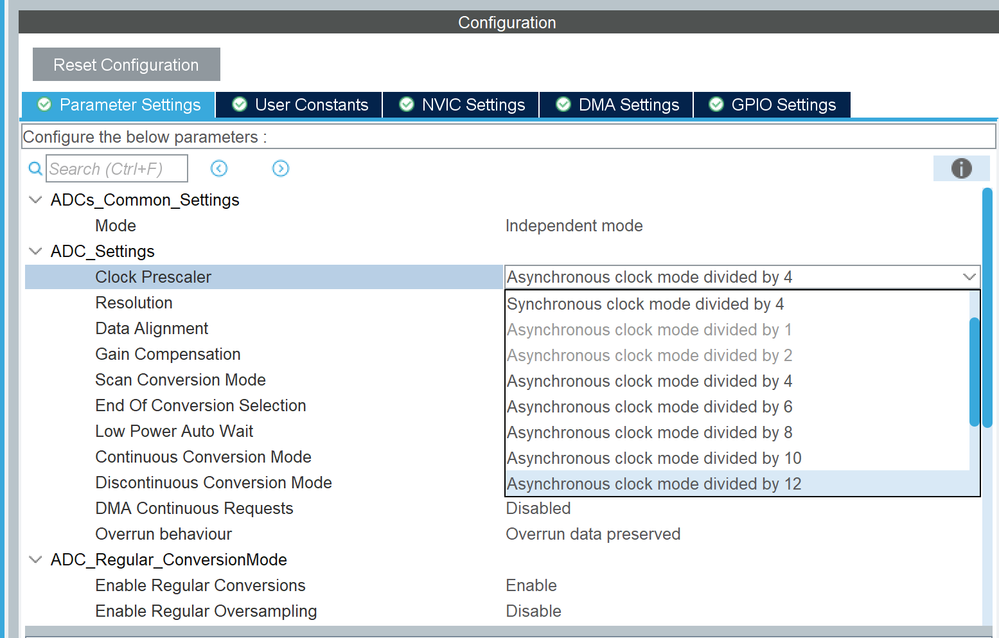The image size is (999, 638).
Task: Choose Asynchronous clock mode divided by 12
Action: [737, 484]
